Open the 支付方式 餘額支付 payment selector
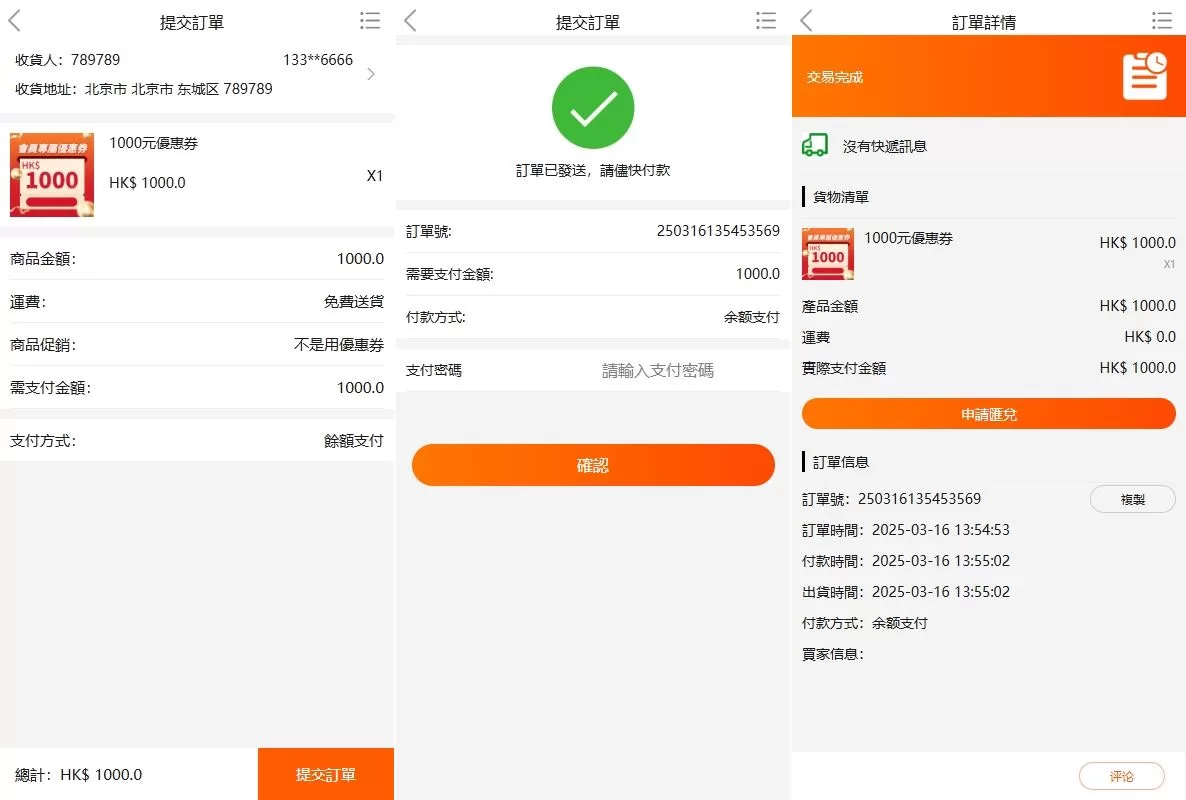1186x800 pixels. click(197, 441)
